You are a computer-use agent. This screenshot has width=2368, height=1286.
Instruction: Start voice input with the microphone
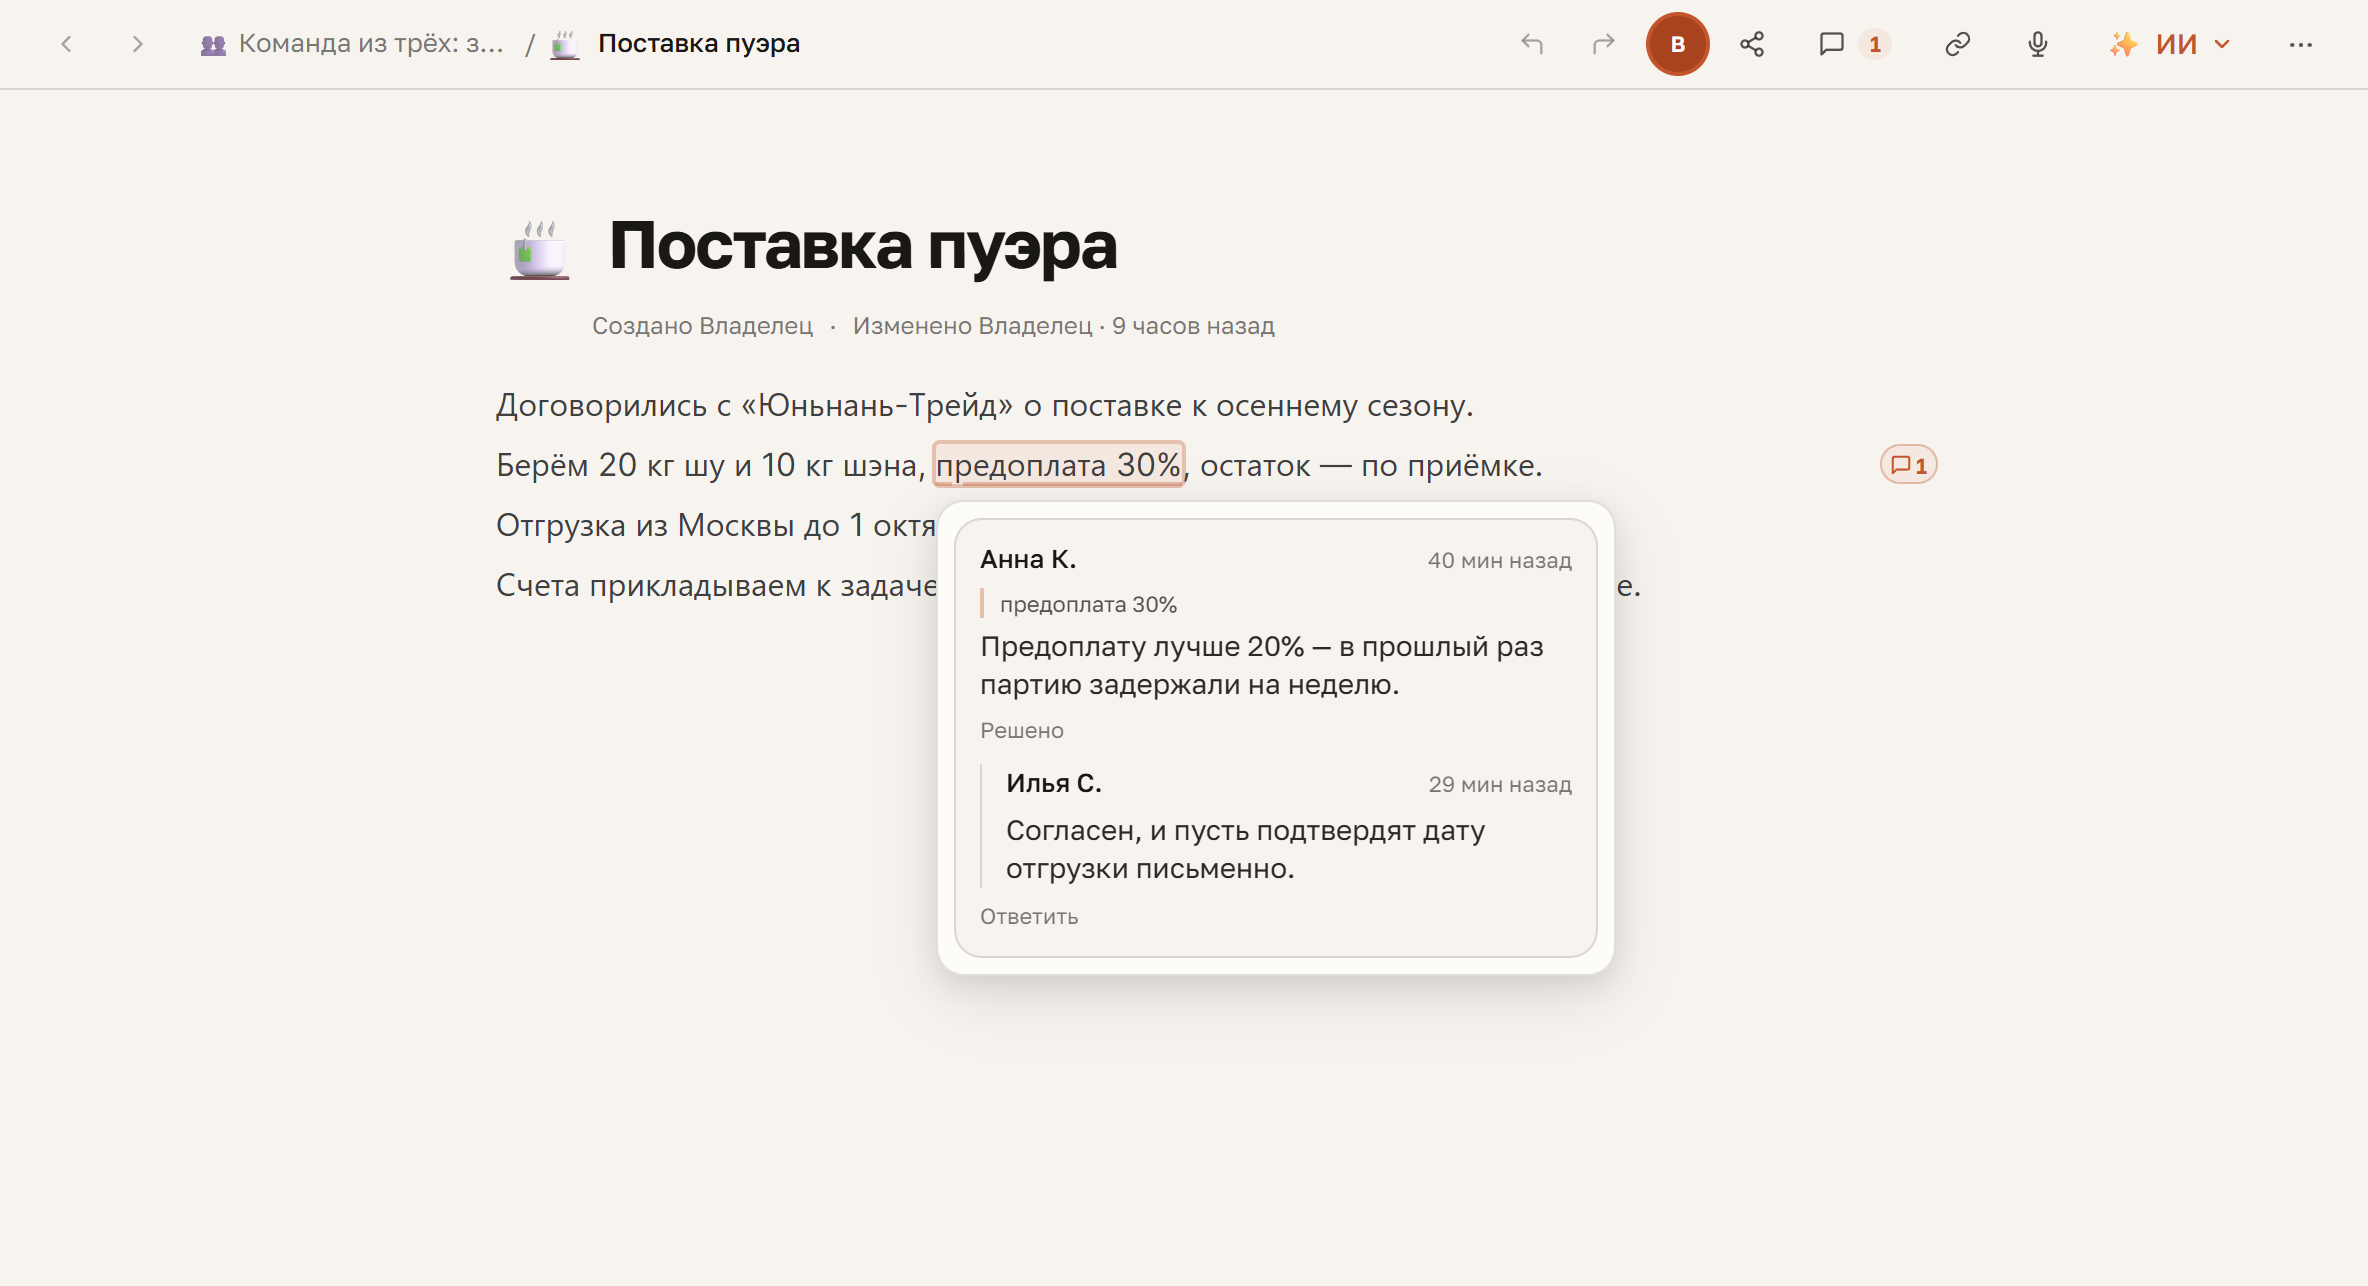click(2038, 44)
